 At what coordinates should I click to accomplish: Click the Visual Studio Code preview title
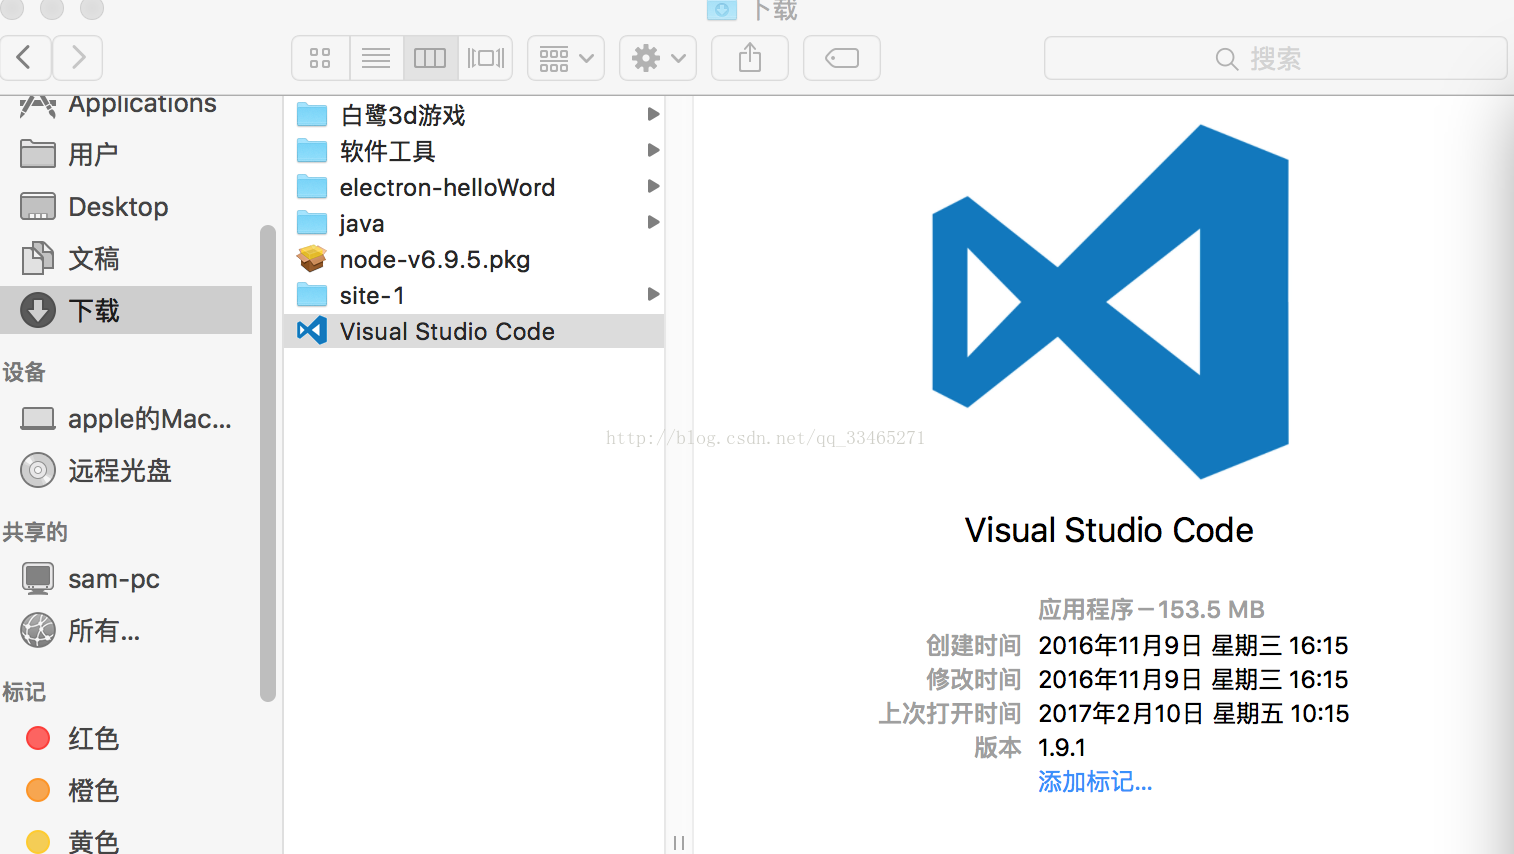[1109, 530]
